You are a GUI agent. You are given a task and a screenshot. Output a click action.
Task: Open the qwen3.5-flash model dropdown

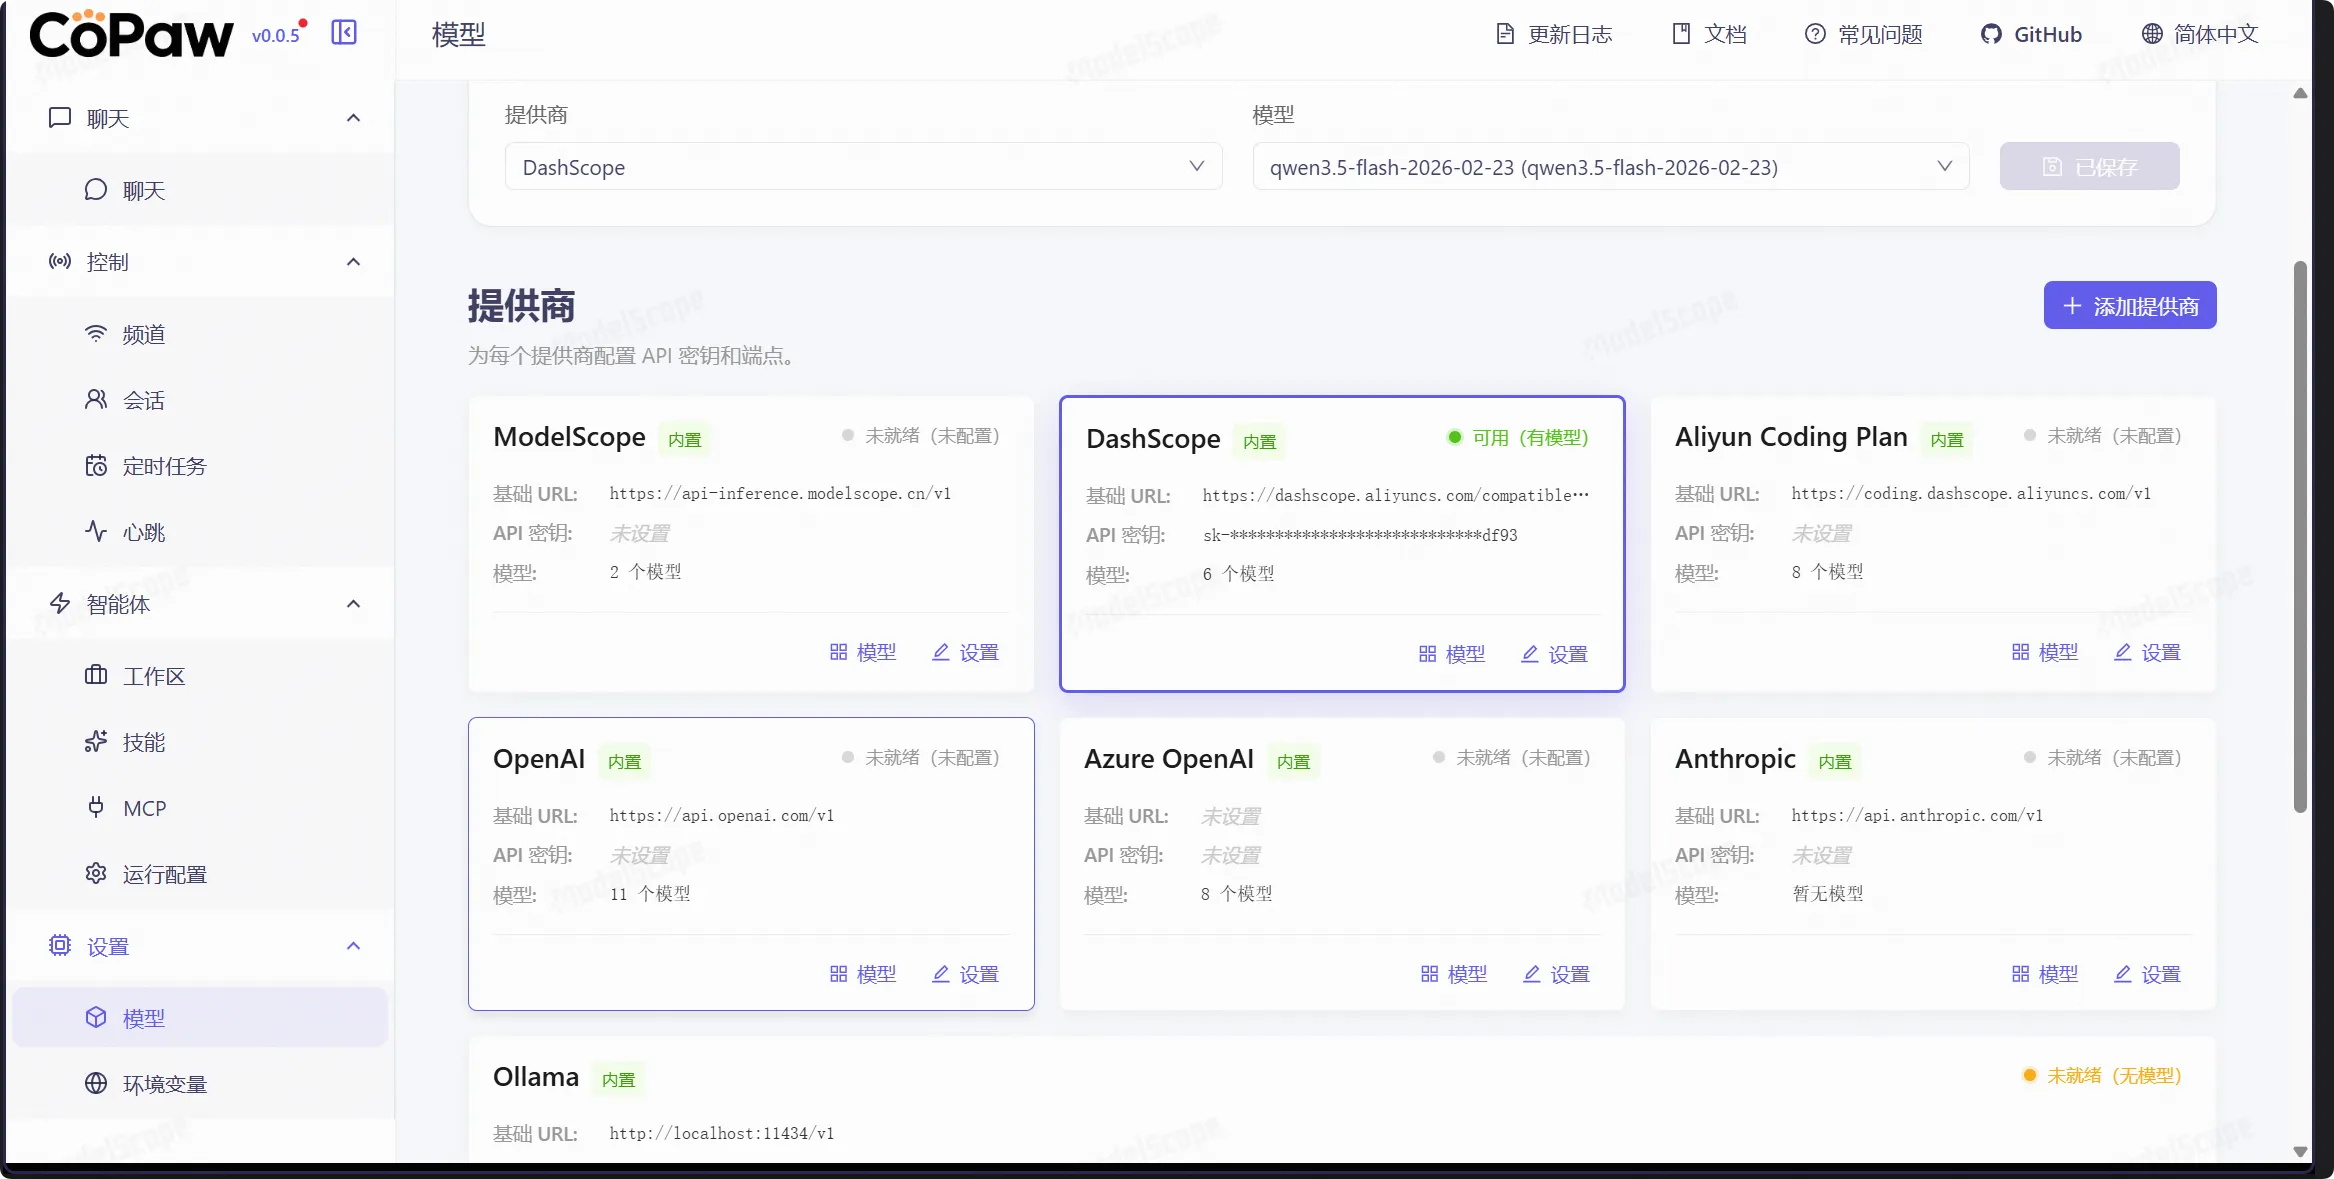point(1610,166)
